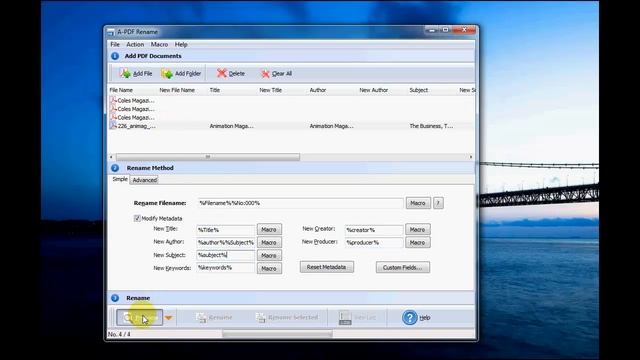Click the Delete toolbar button

click(x=231, y=73)
